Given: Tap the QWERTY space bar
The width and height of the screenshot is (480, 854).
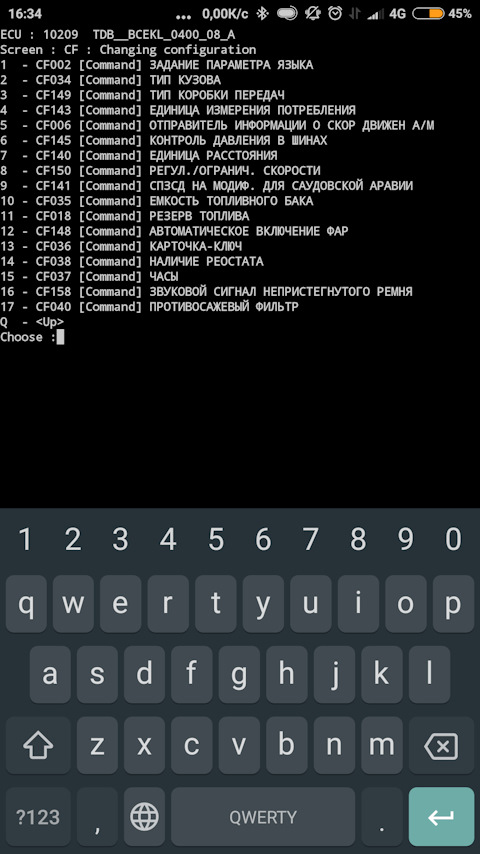Looking at the screenshot, I should coord(263,816).
